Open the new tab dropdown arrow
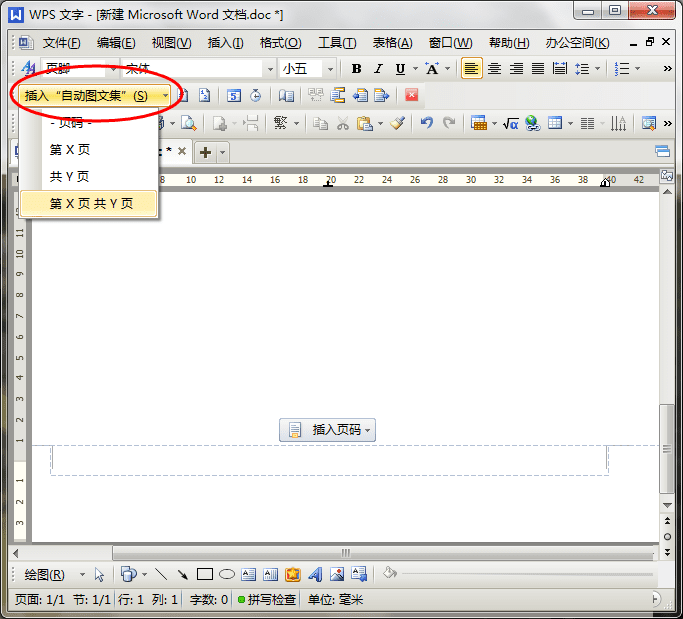This screenshot has height=619, width=683. (x=223, y=152)
